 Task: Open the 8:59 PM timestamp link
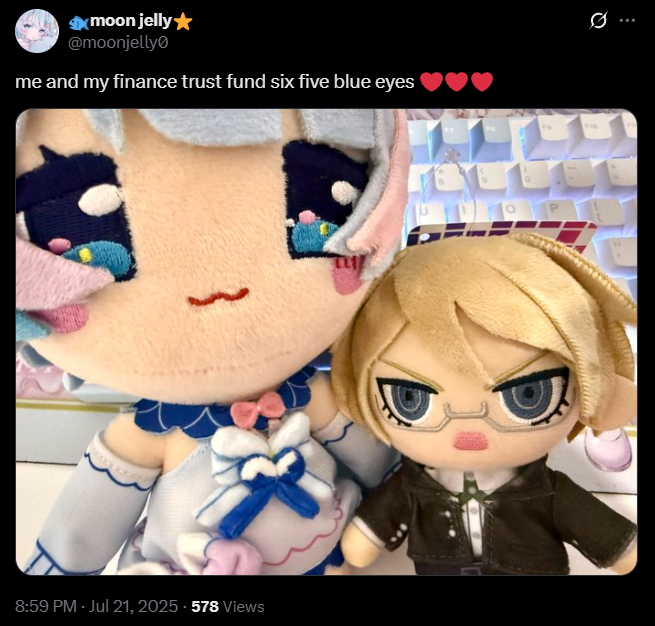(x=46, y=606)
